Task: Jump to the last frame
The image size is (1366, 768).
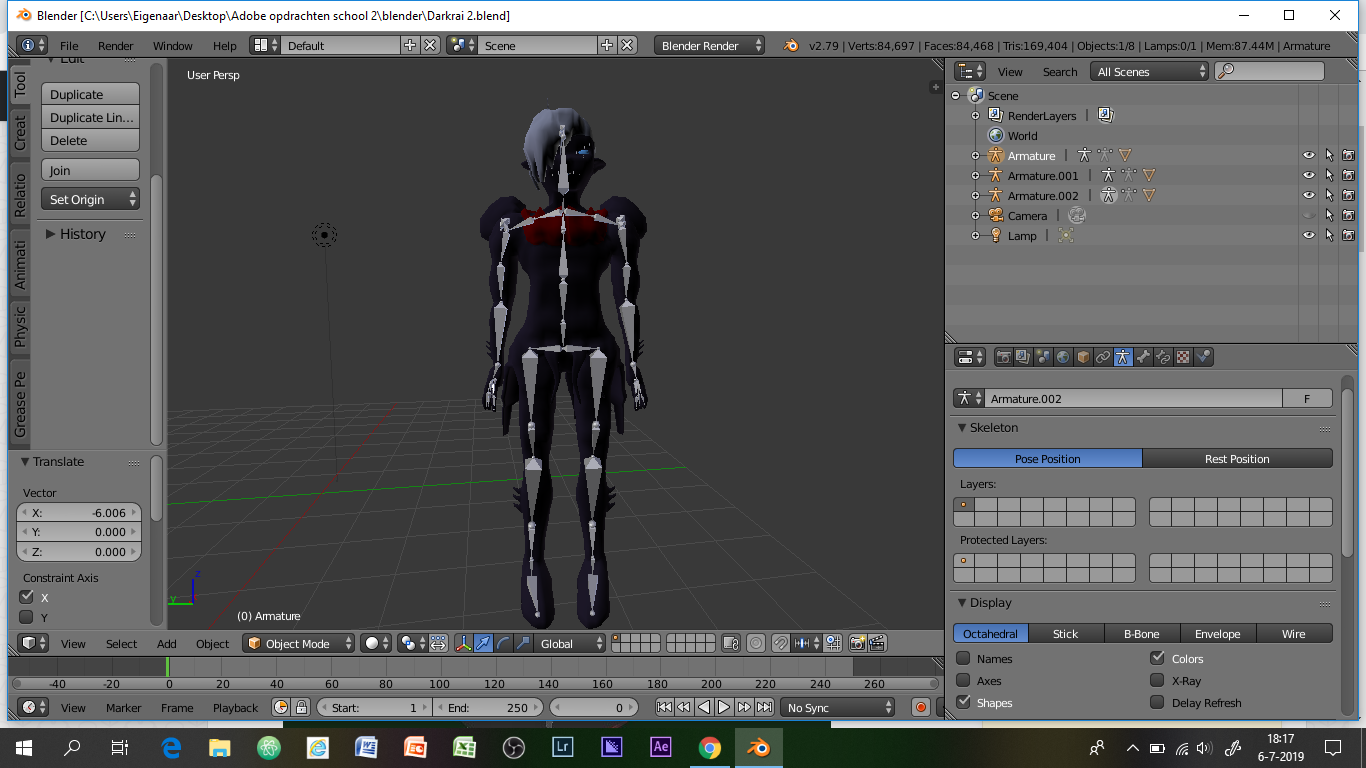Action: point(764,707)
